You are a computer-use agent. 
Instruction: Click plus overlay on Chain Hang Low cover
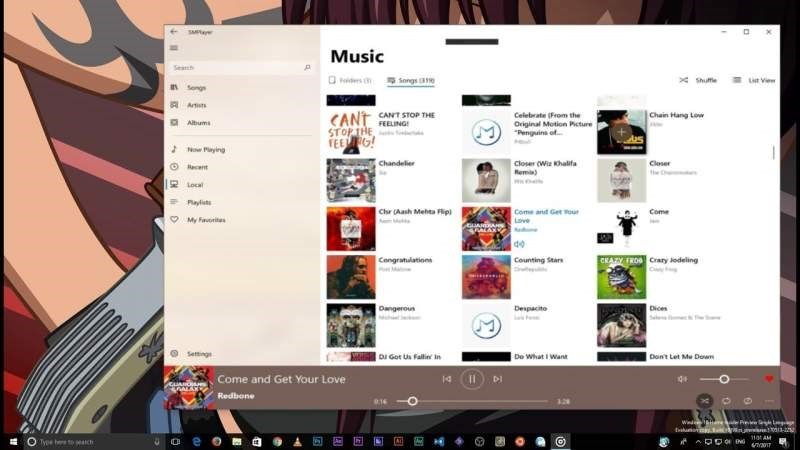[x=621, y=133]
